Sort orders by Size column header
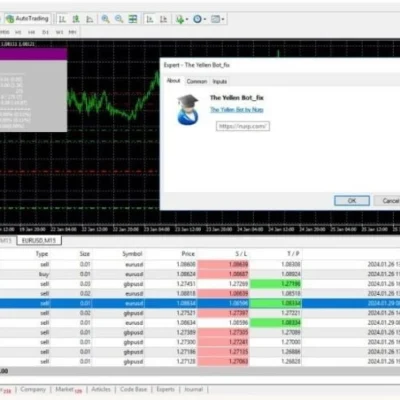 point(85,254)
